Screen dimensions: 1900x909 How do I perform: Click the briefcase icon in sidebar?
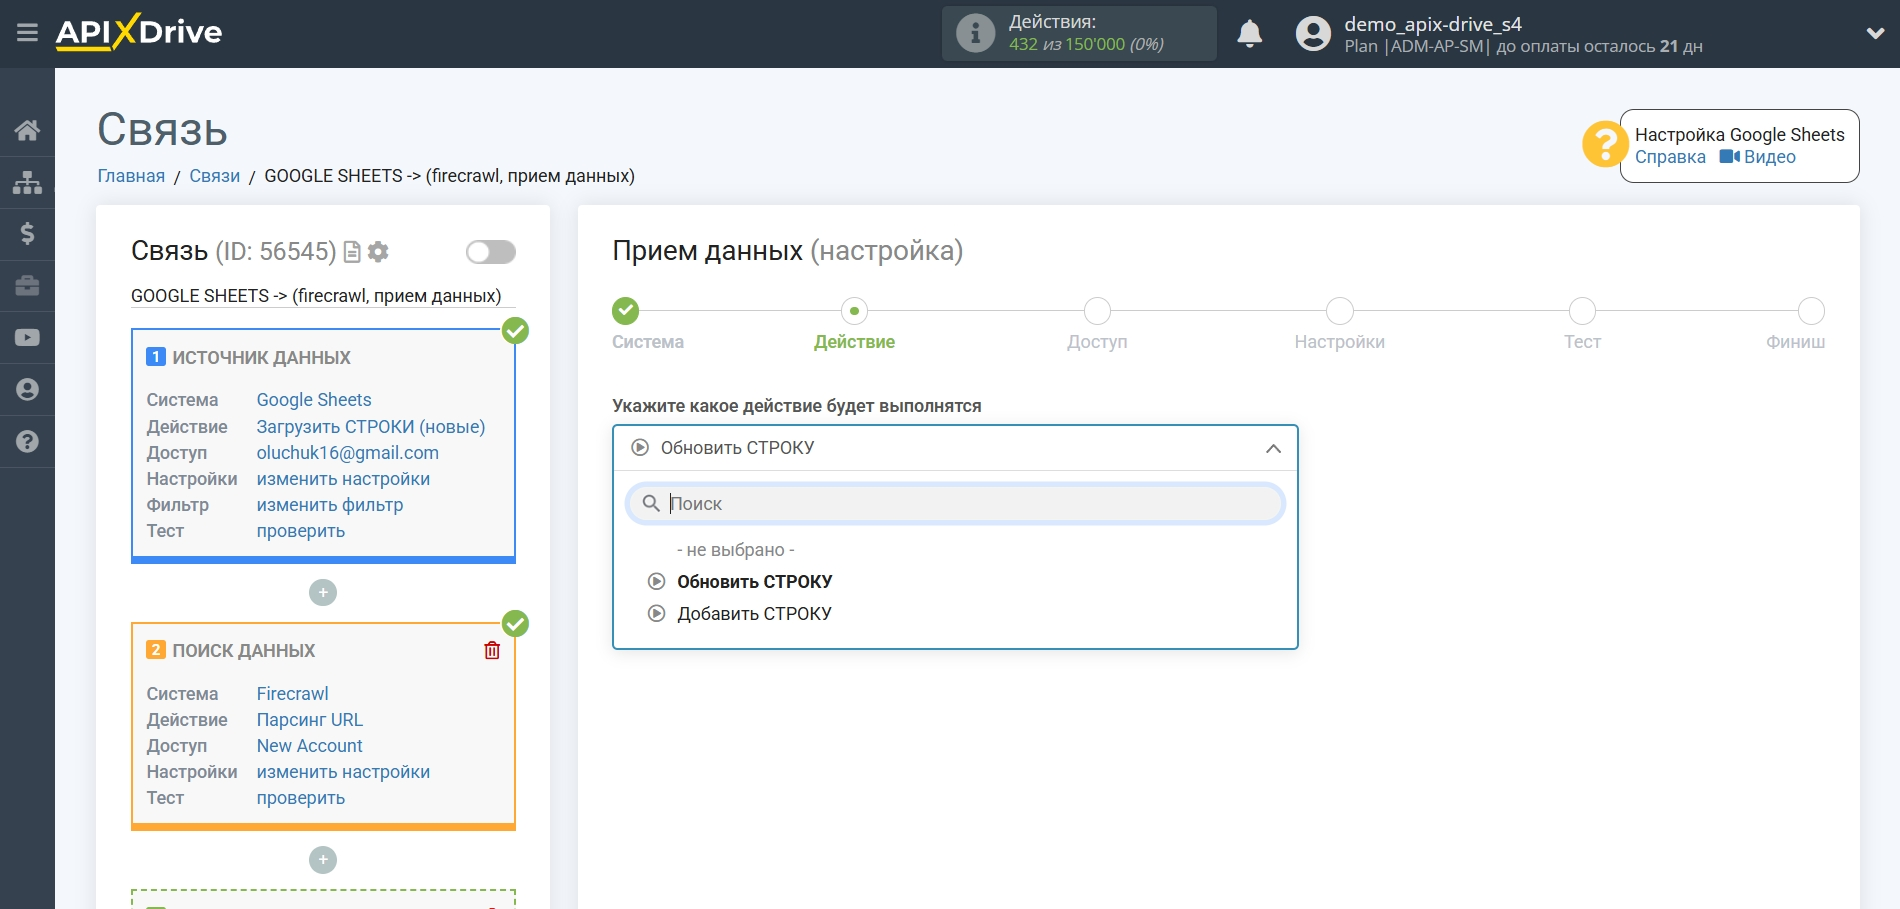tap(27, 286)
